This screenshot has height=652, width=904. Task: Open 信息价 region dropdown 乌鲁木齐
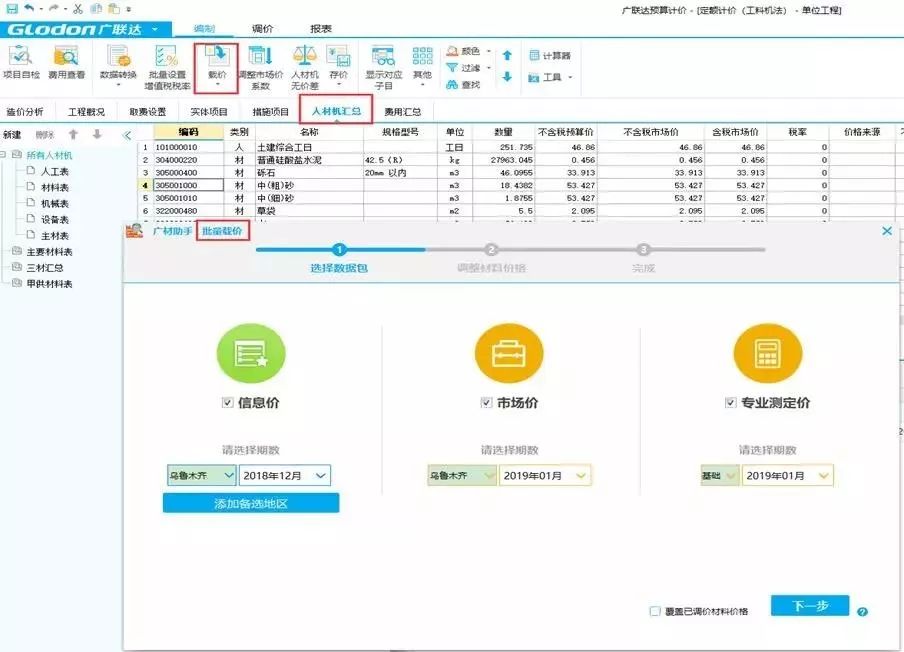tap(201, 476)
